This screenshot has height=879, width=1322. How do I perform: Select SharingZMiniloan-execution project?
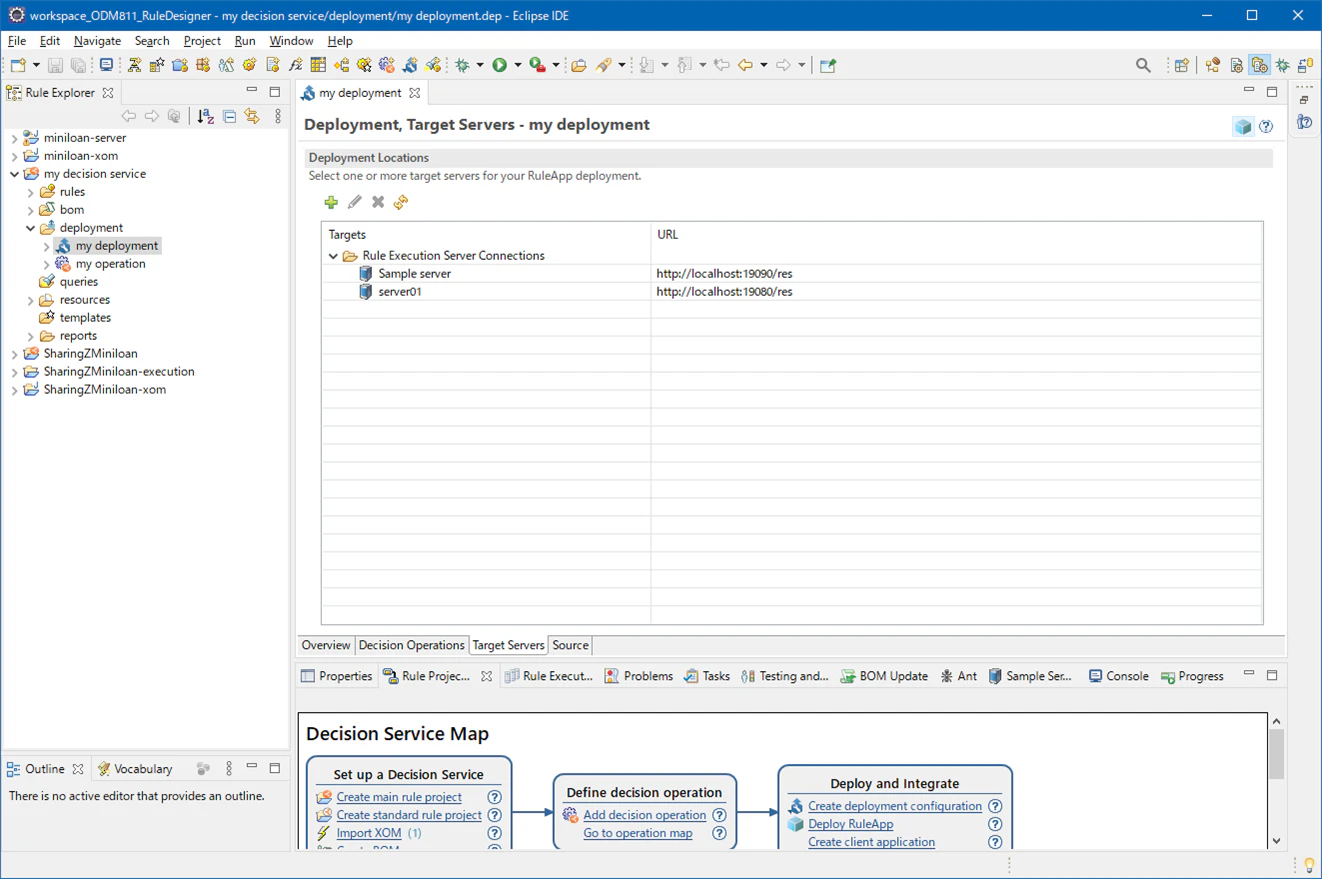coord(119,372)
